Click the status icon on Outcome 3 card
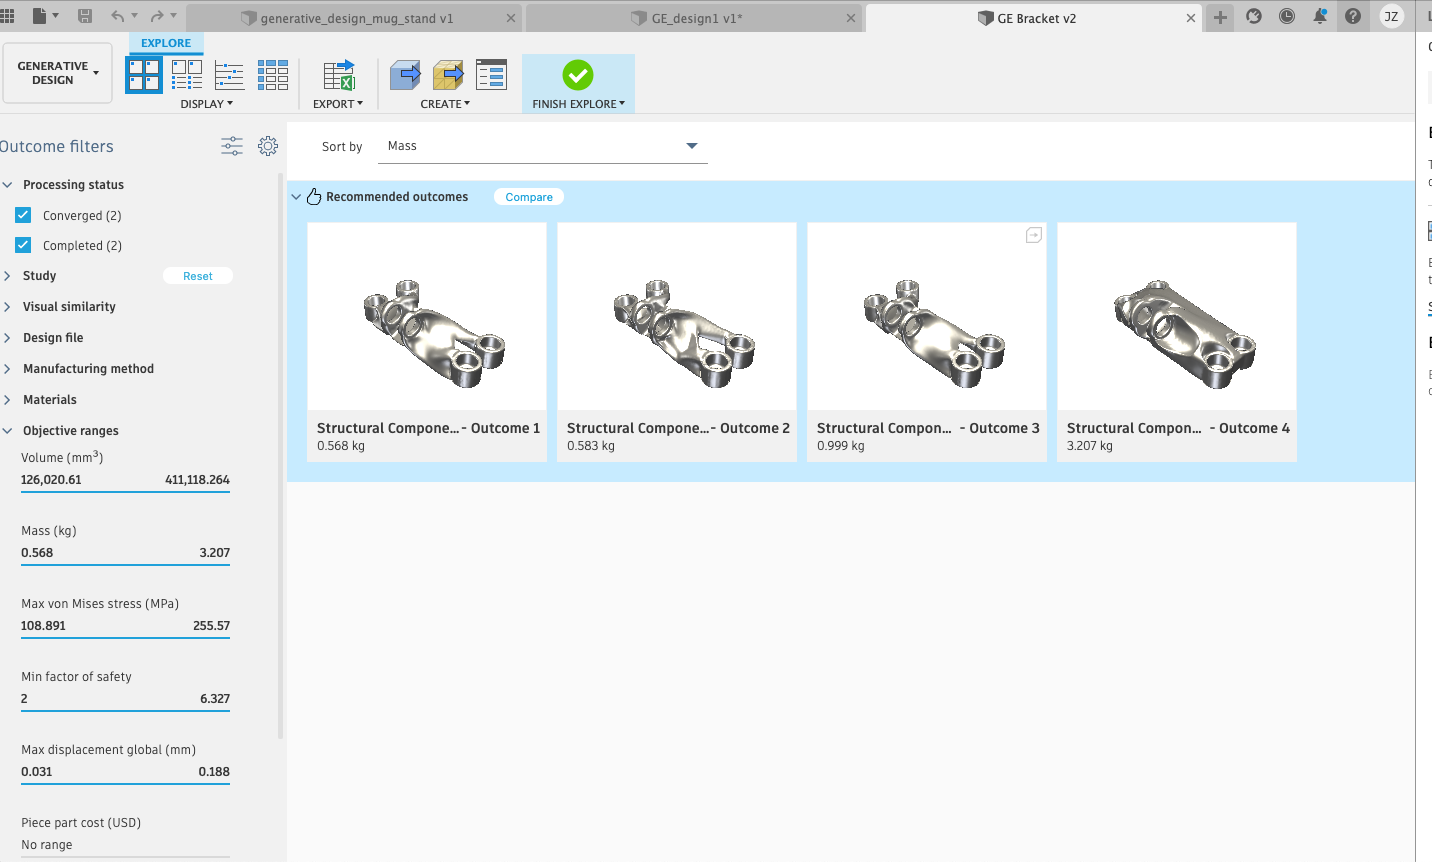Screen dimensions: 1432x862 pyautogui.click(x=1034, y=235)
